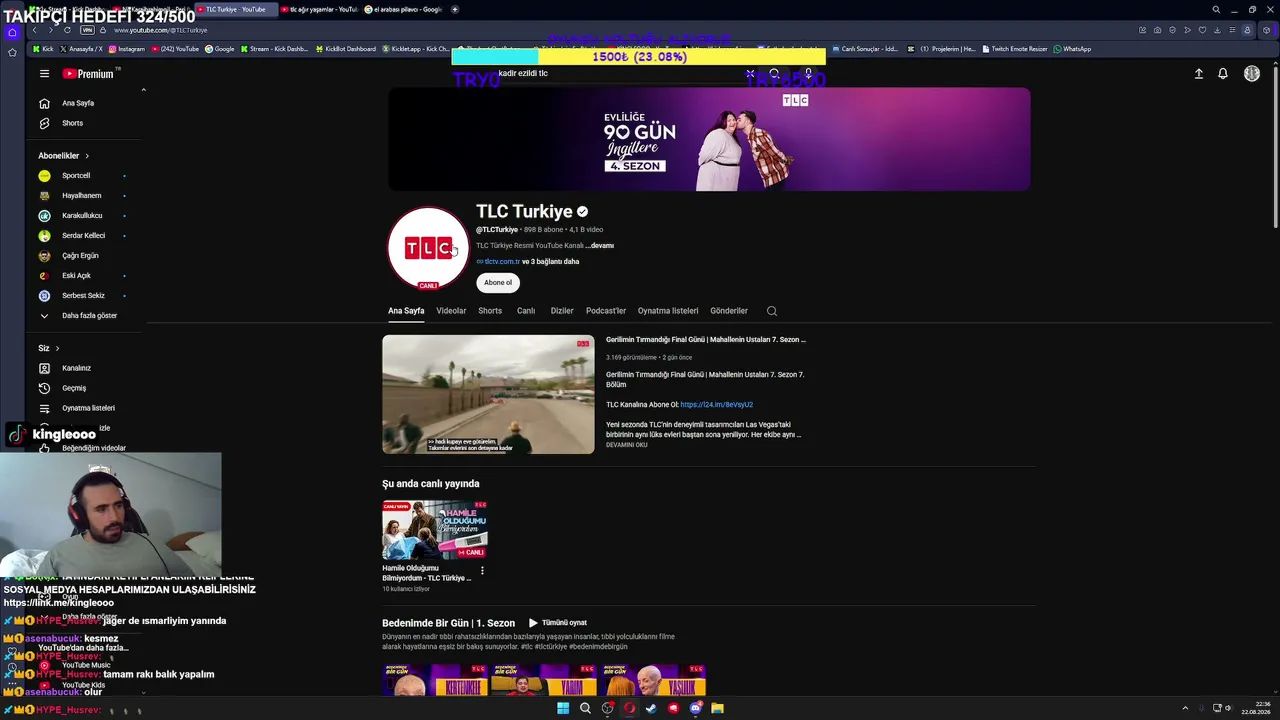The image size is (1280, 720).
Task: Open the YouTube hamburger guide menu
Action: (x=44, y=73)
